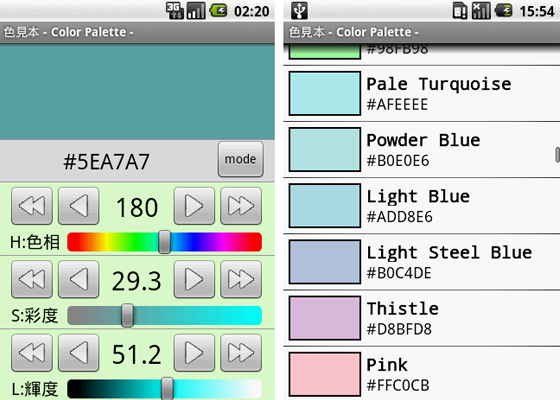
Task: Click the color list scrollbar thumb
Action: 558,155
